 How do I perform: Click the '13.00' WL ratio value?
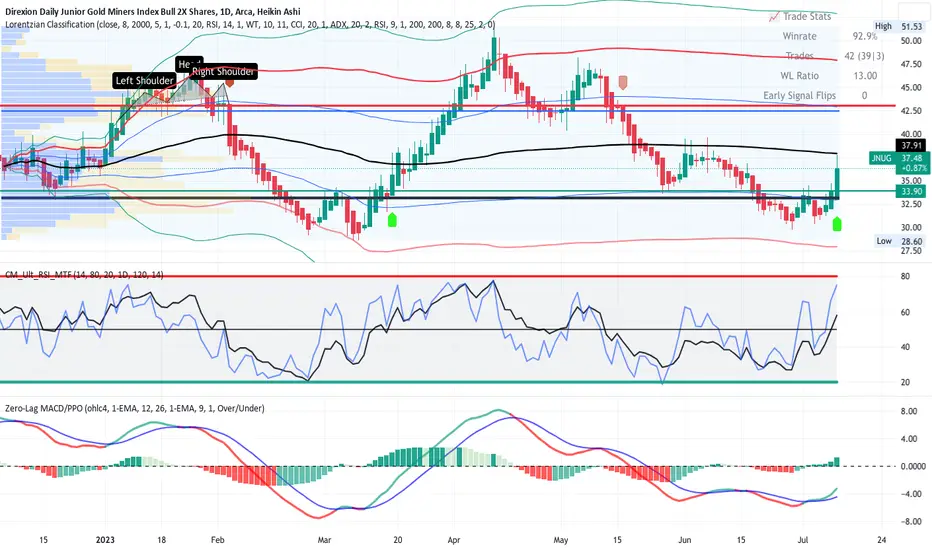[865, 76]
